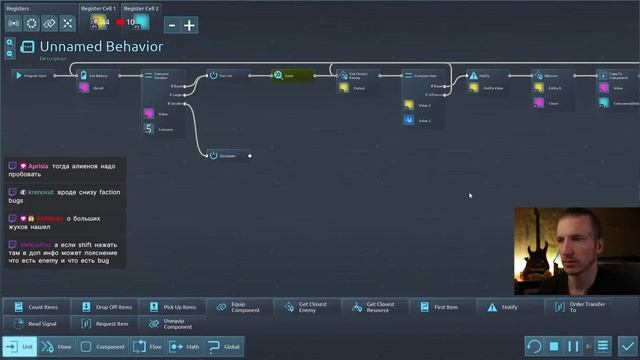Add Pick Up Items instruction

(x=172, y=307)
